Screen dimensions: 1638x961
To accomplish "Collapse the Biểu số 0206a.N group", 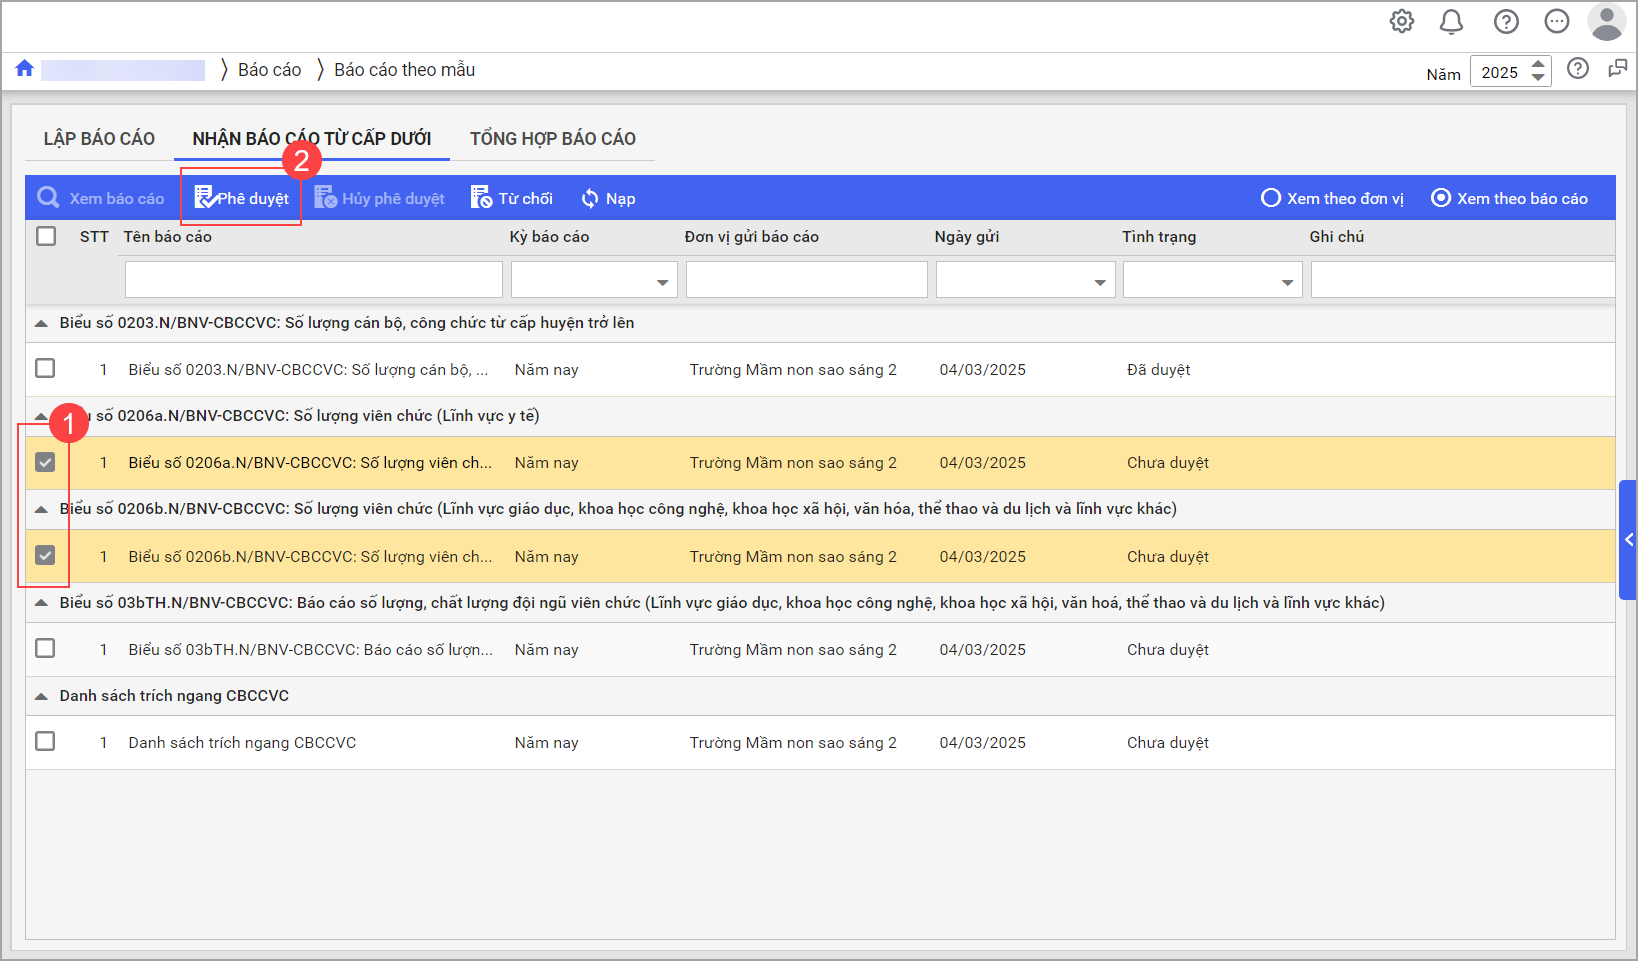I will coord(41,416).
